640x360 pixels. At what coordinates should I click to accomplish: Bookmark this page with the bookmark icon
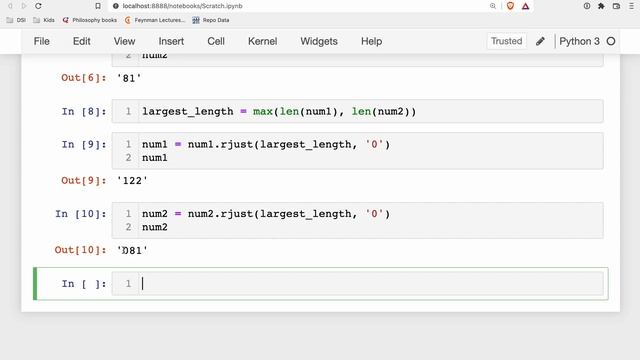coord(98,6)
